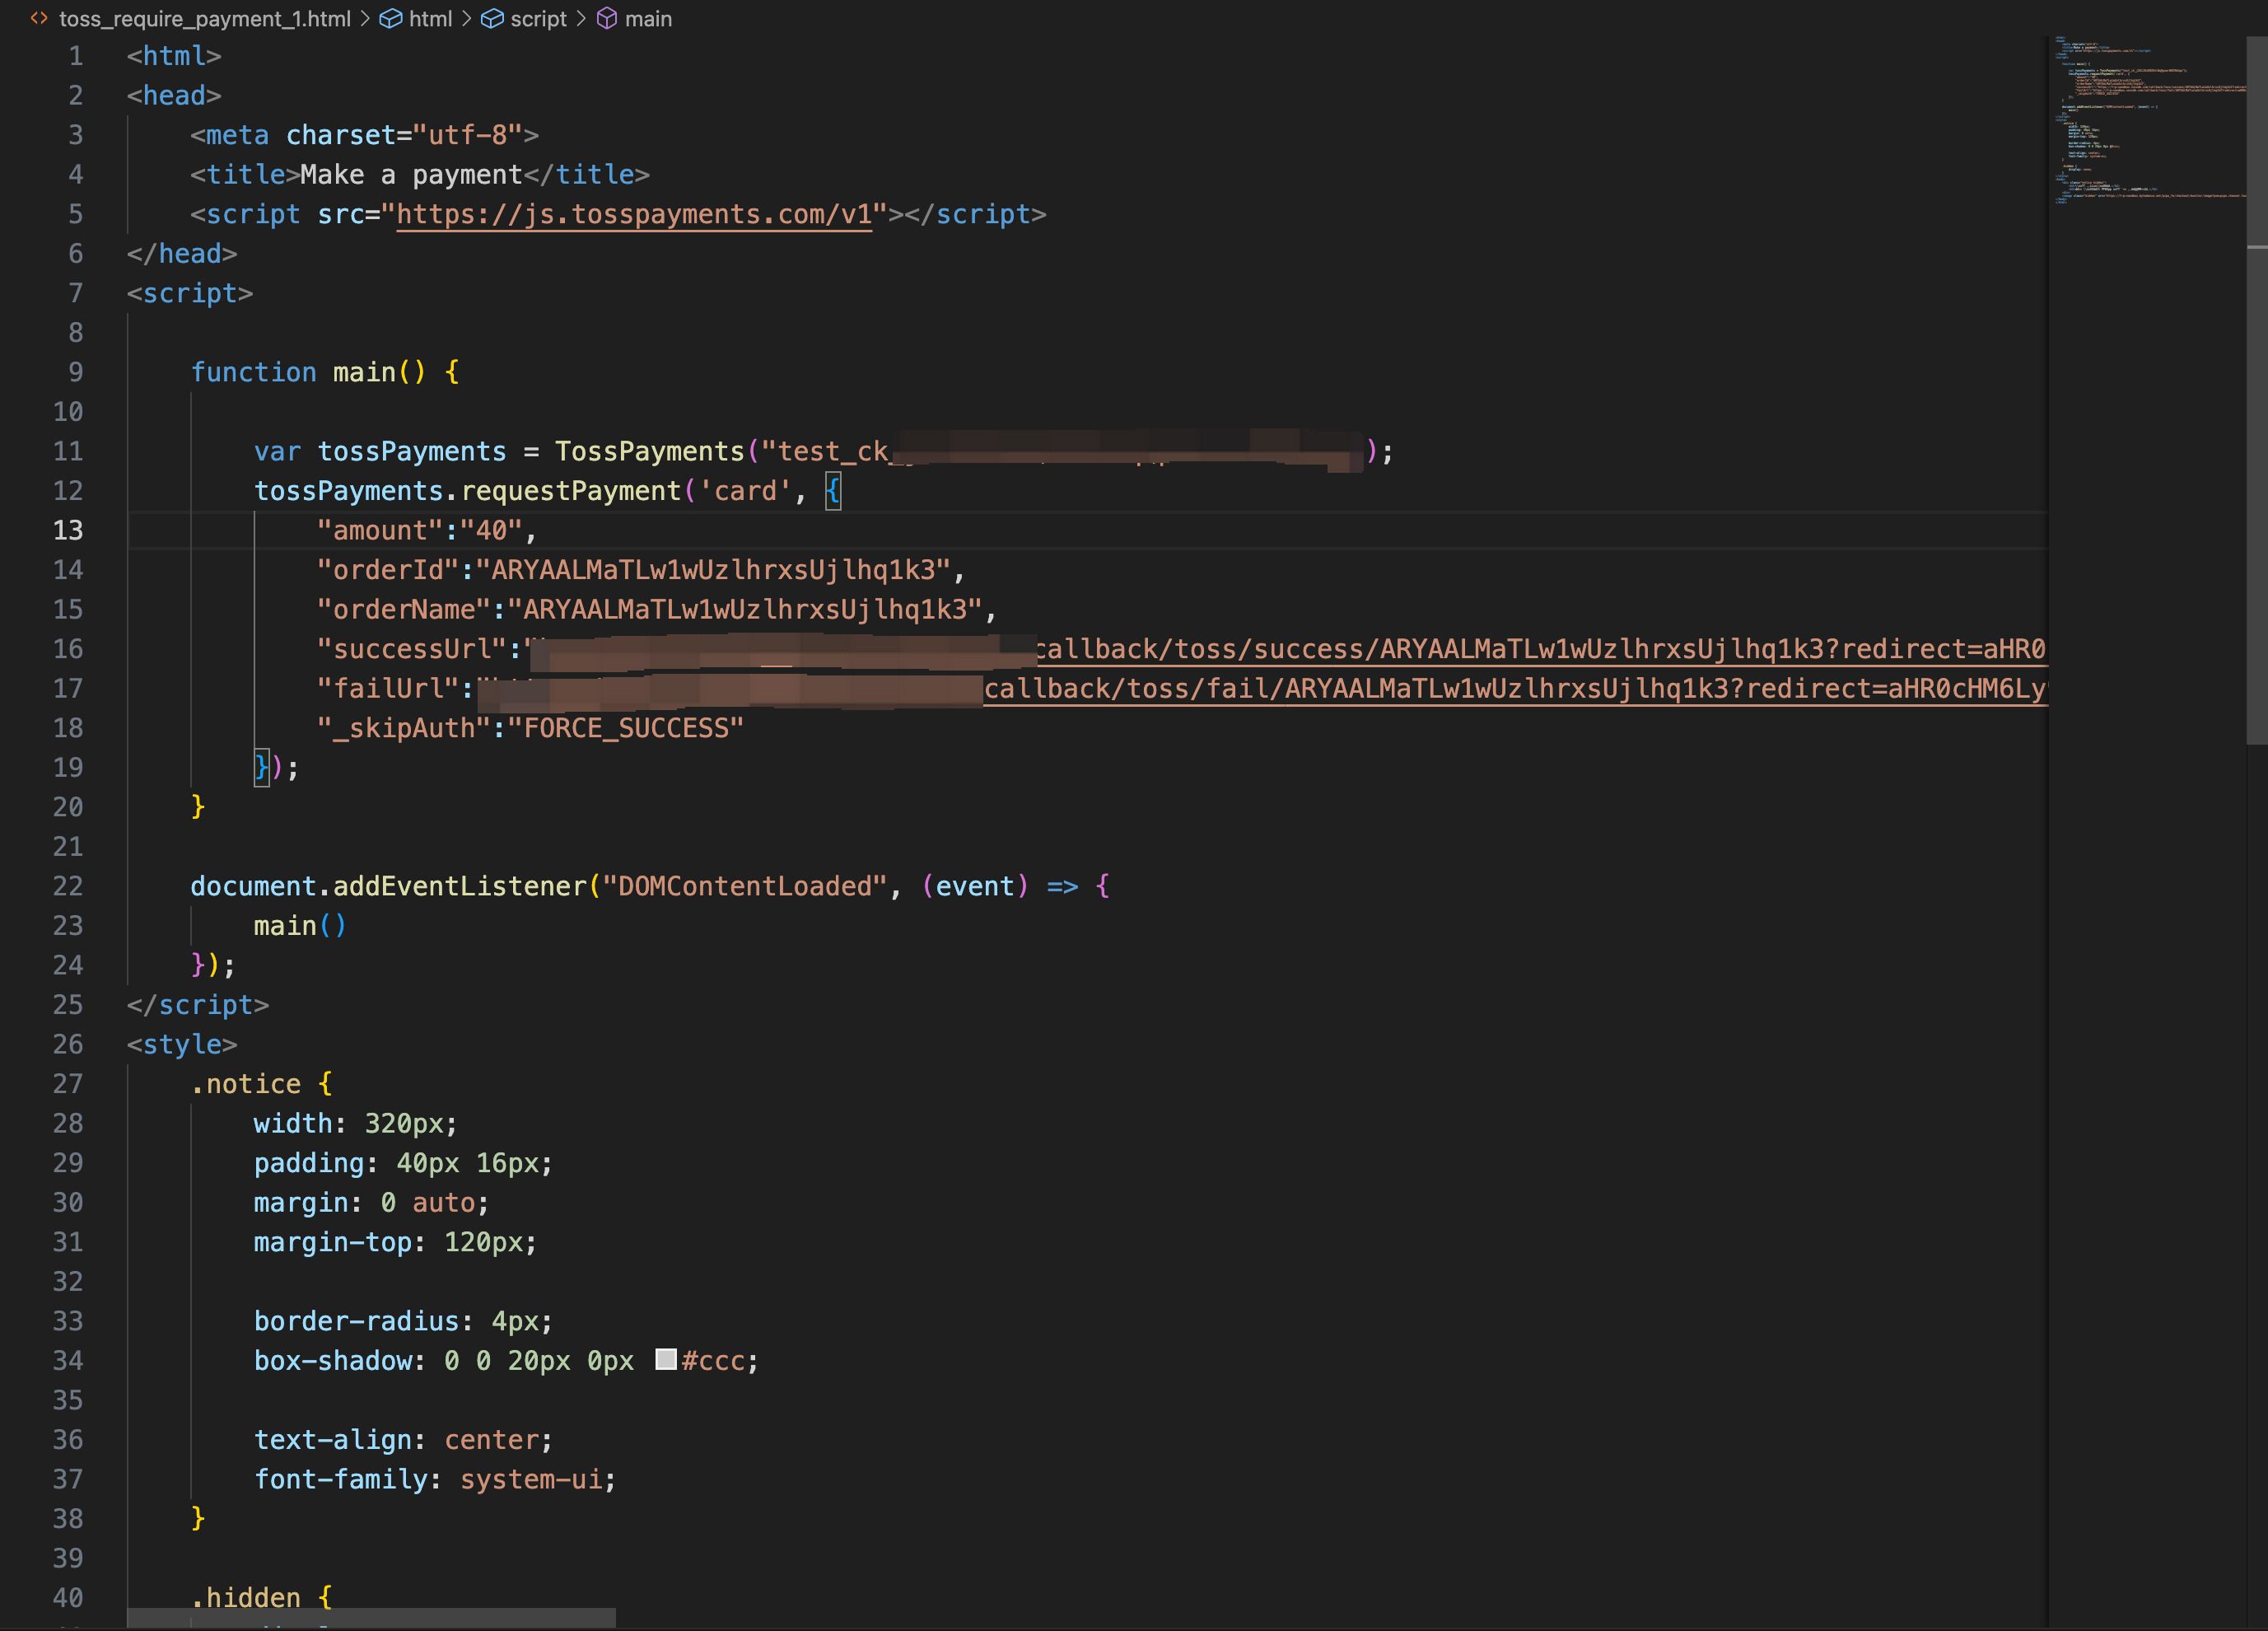2268x1631 pixels.
Task: Click the 'Make a payment' title text
Action: [412, 175]
